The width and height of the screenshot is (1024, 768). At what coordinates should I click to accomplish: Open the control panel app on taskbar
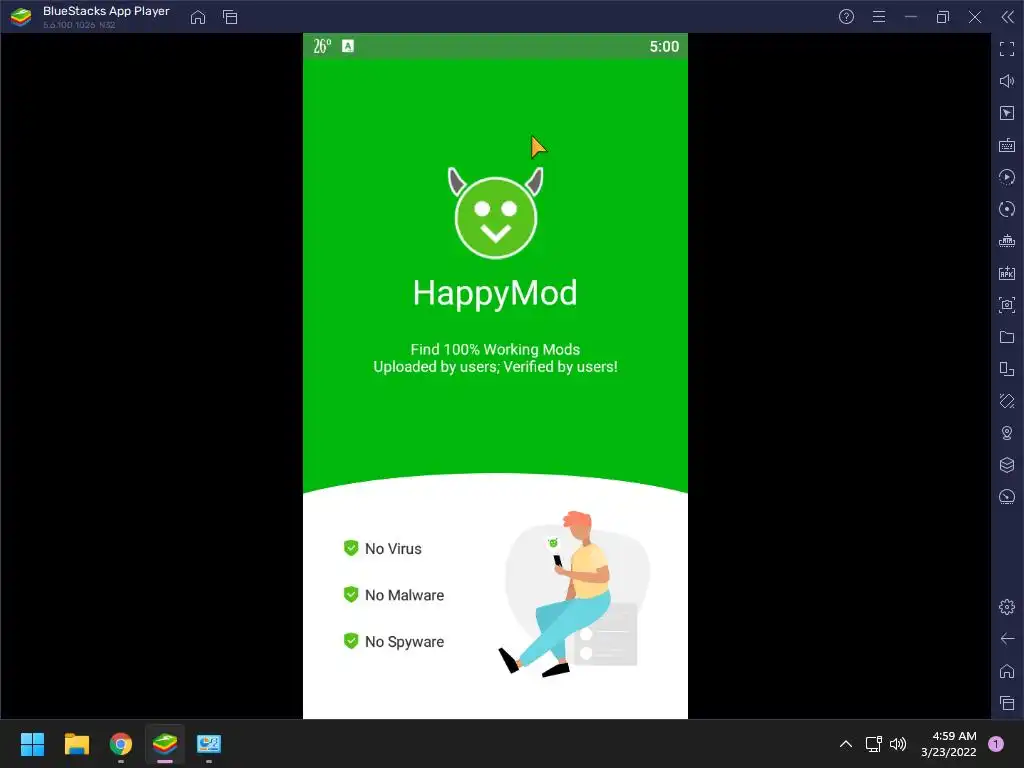[209, 744]
